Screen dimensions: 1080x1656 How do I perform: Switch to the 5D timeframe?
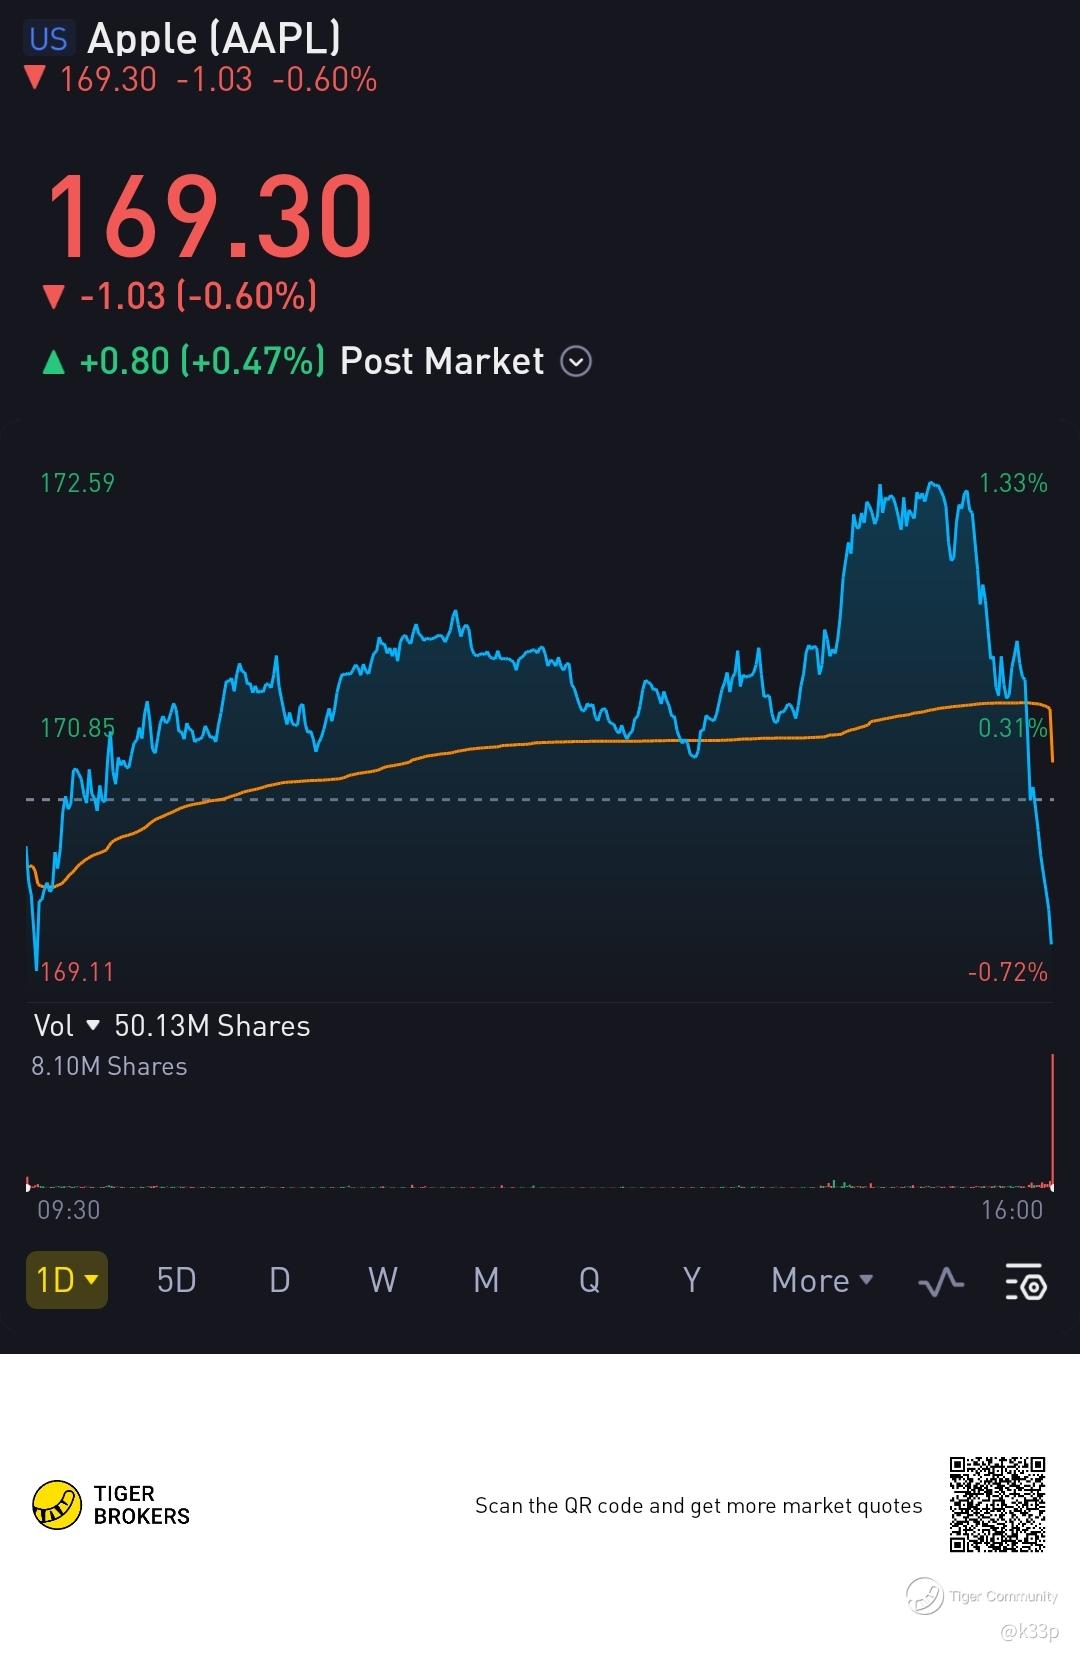point(176,1281)
